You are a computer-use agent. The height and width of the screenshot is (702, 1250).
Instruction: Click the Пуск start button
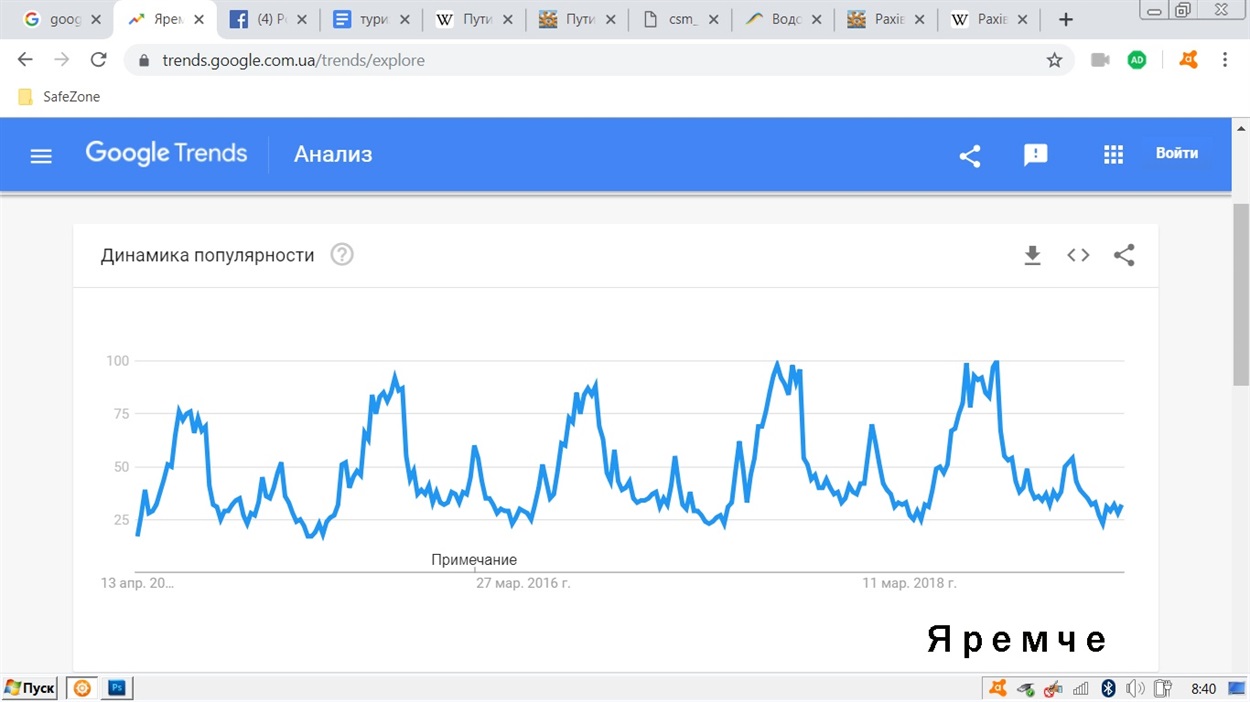(x=31, y=688)
